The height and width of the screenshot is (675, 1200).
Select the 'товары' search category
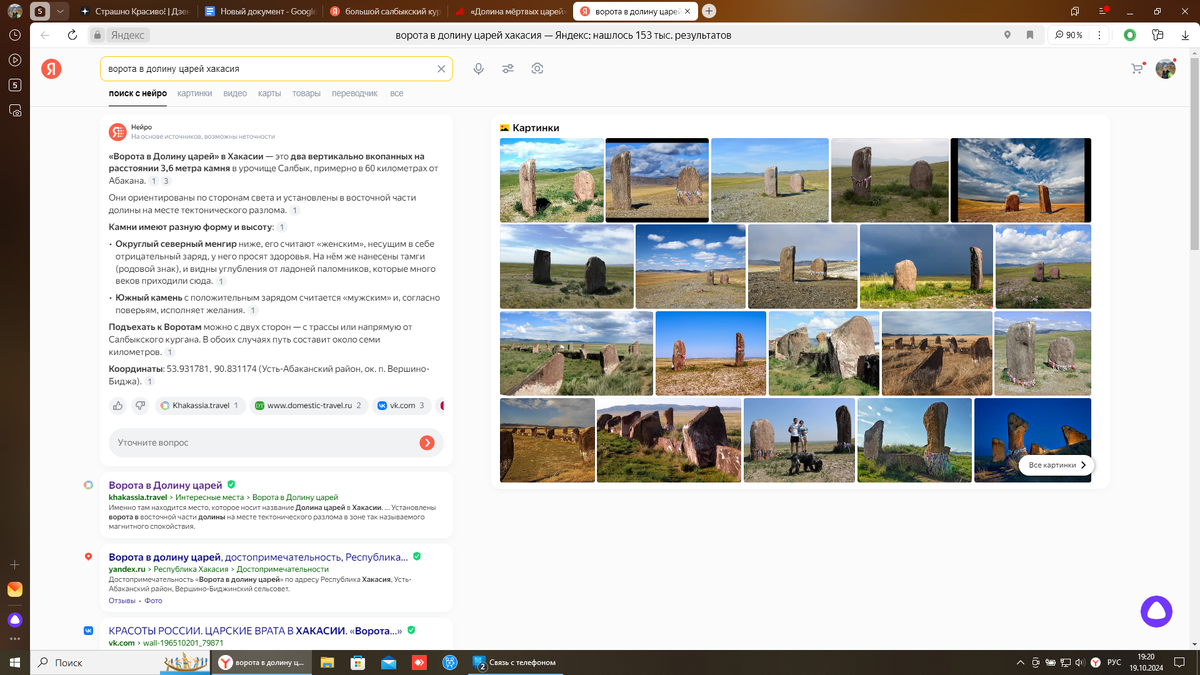[x=306, y=93]
